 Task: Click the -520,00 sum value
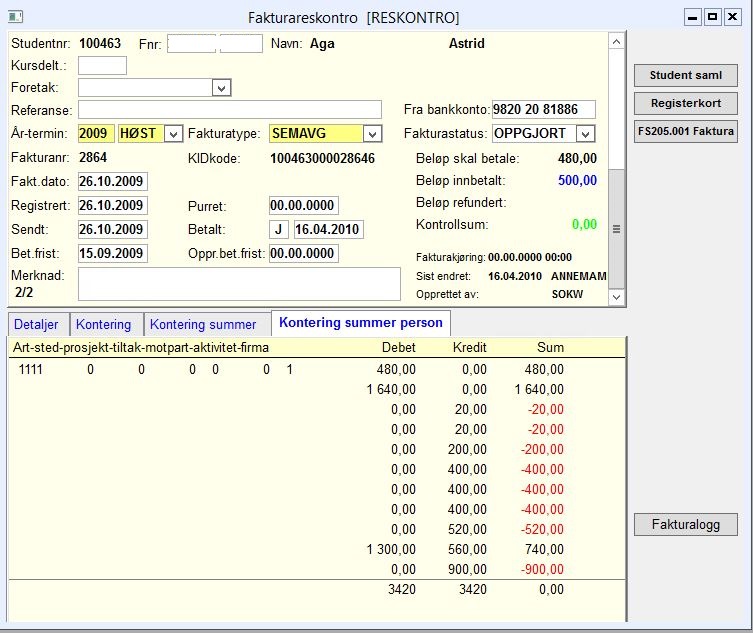point(542,530)
